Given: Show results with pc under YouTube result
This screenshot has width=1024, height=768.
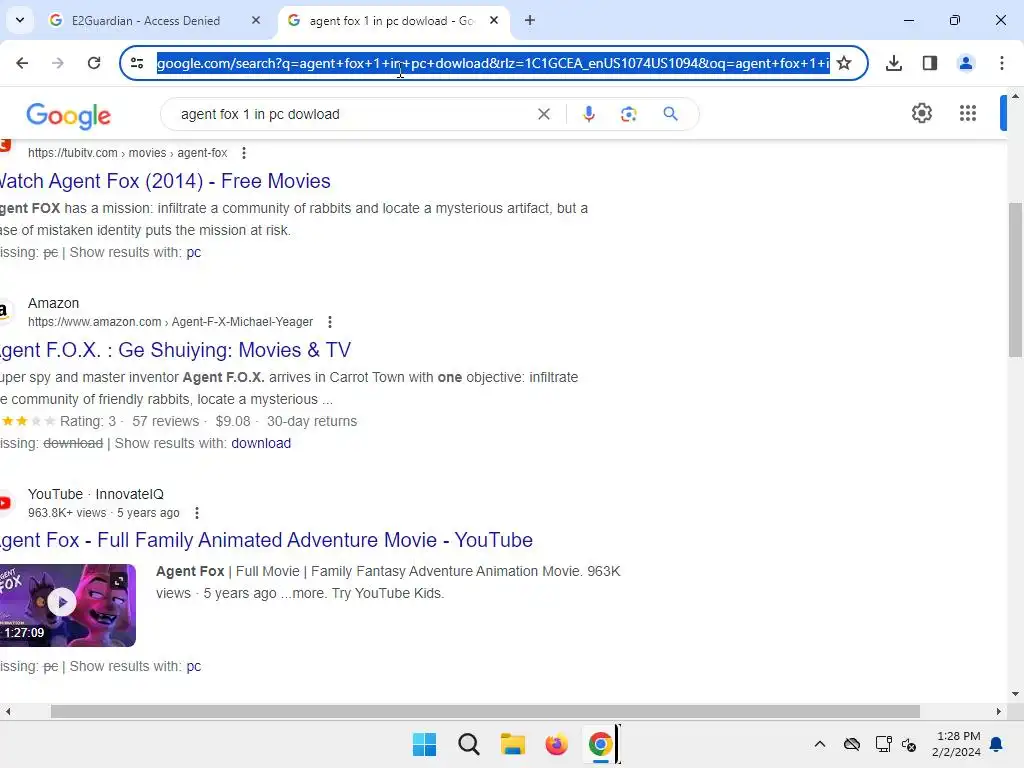Looking at the screenshot, I should [x=193, y=666].
